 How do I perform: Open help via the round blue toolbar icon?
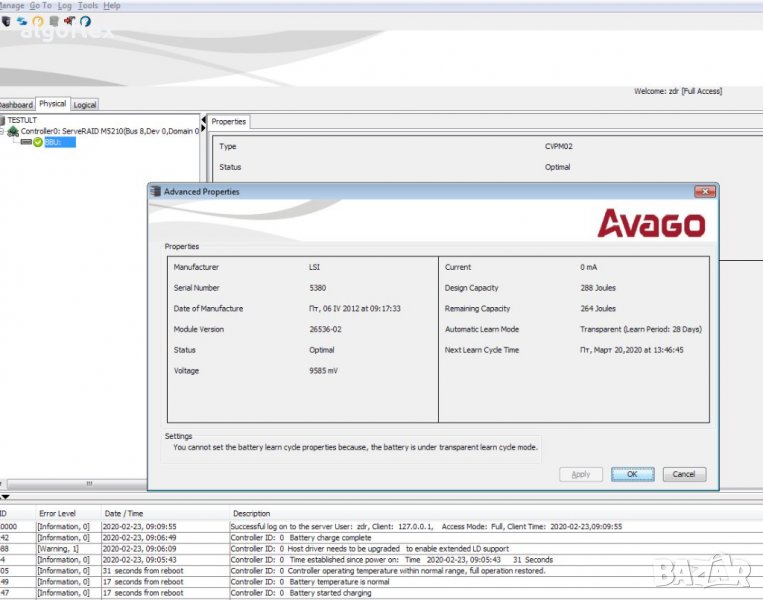click(85, 20)
